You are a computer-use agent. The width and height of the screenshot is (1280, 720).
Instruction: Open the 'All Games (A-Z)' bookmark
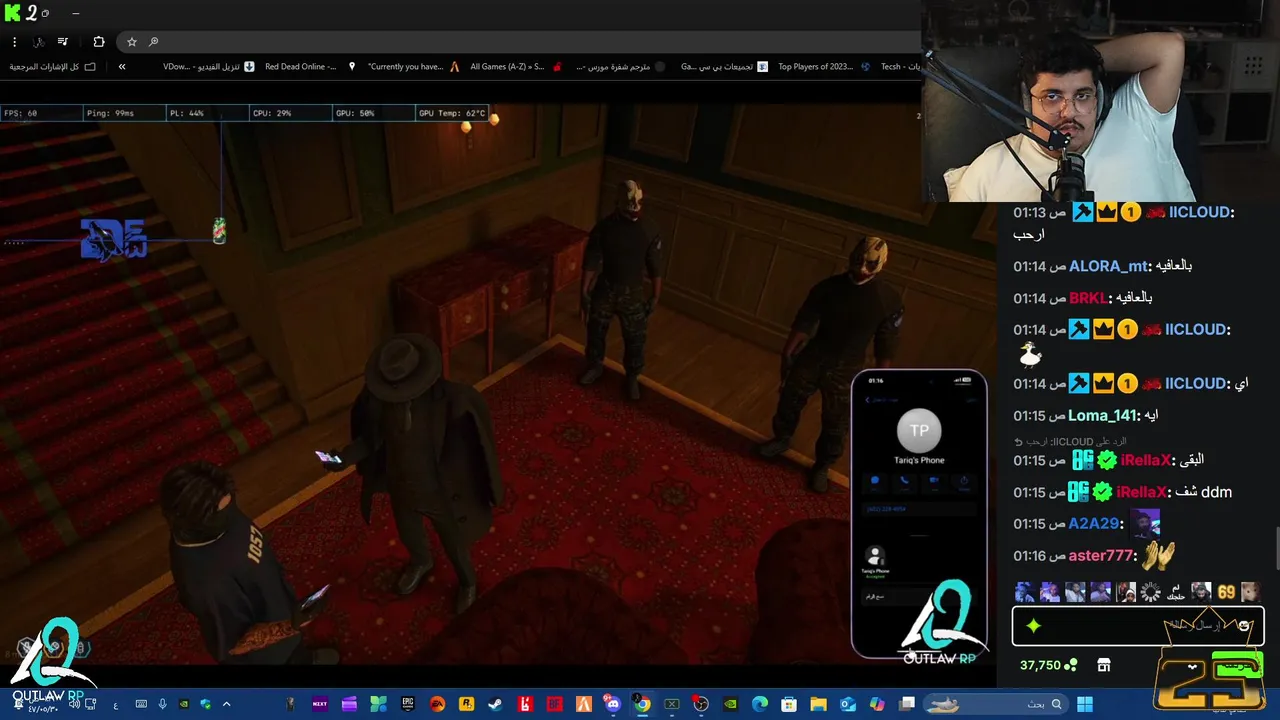pyautogui.click(x=516, y=67)
